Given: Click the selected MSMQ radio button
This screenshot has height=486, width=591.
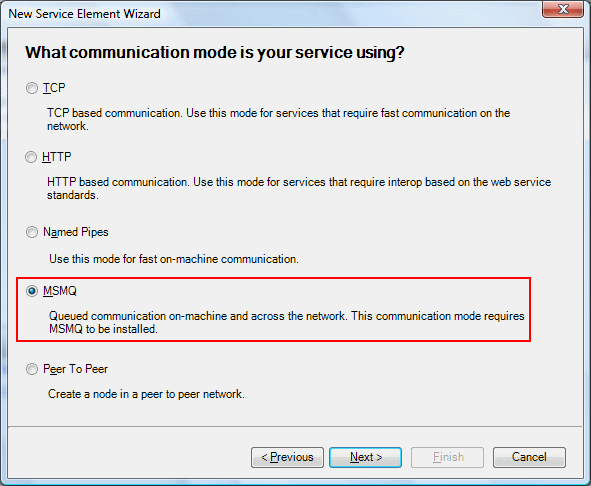Looking at the screenshot, I should tap(32, 291).
